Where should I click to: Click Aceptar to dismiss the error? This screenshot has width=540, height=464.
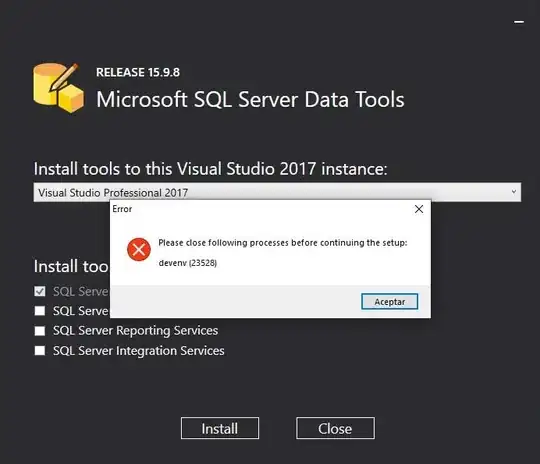coord(390,302)
